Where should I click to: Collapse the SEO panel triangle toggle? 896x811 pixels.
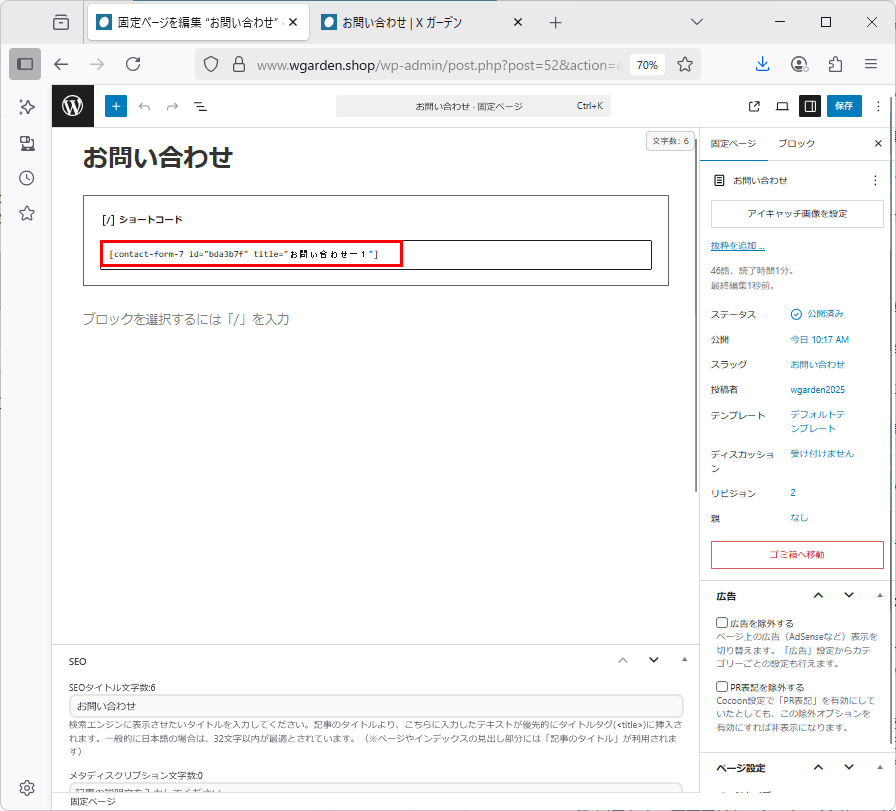click(684, 660)
